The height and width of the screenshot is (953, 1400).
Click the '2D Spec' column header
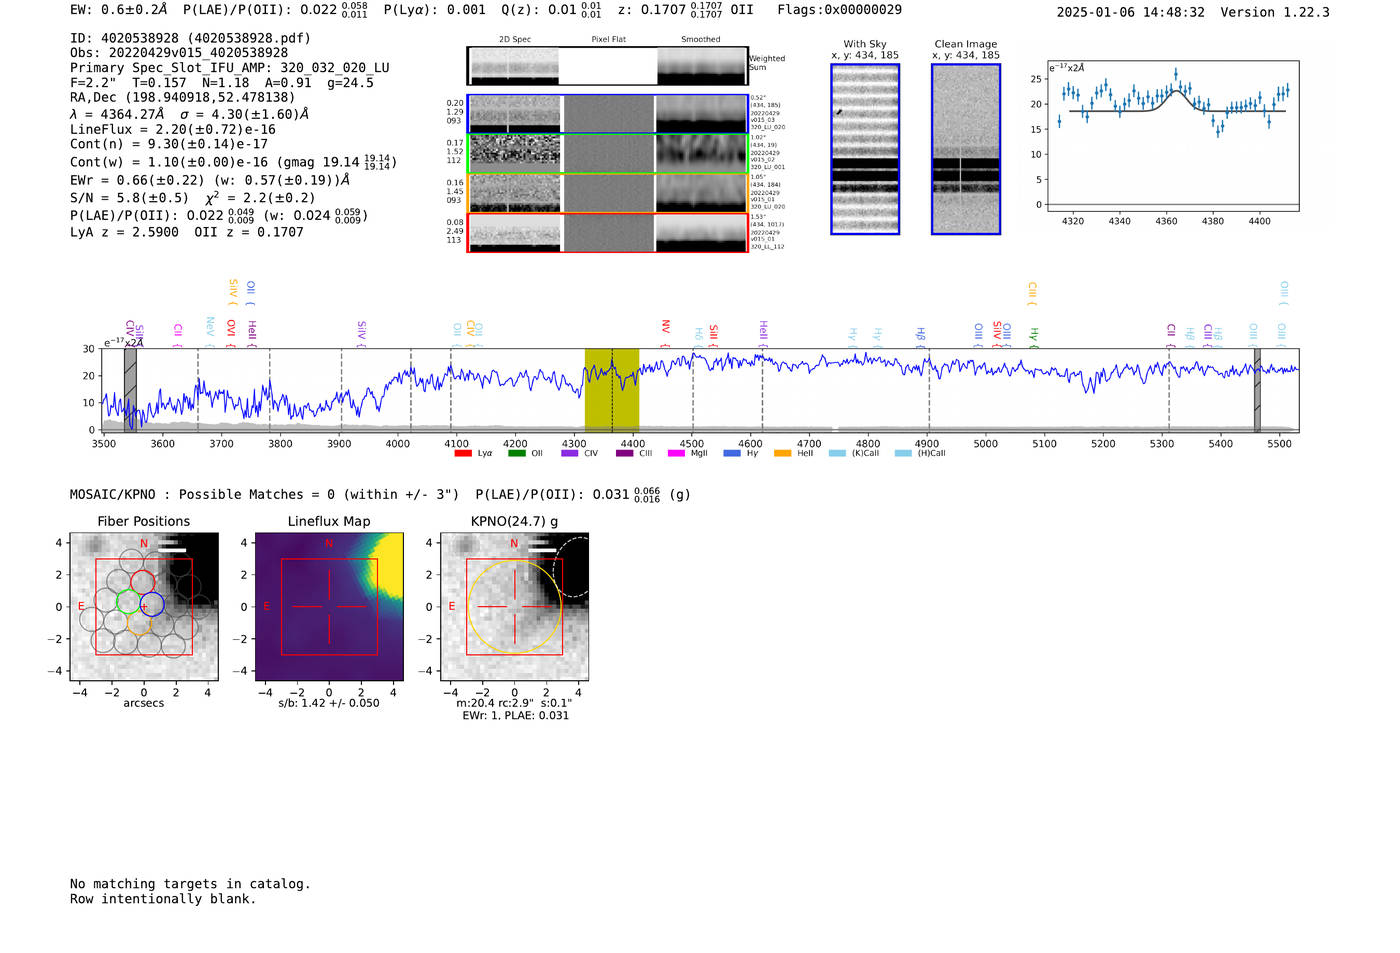(x=515, y=40)
